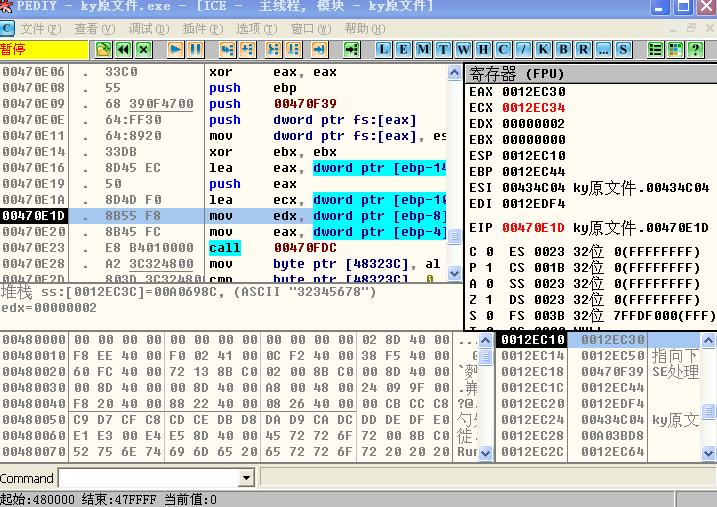
Task: Open the 窗口(W) menu
Action: click(x=311, y=29)
